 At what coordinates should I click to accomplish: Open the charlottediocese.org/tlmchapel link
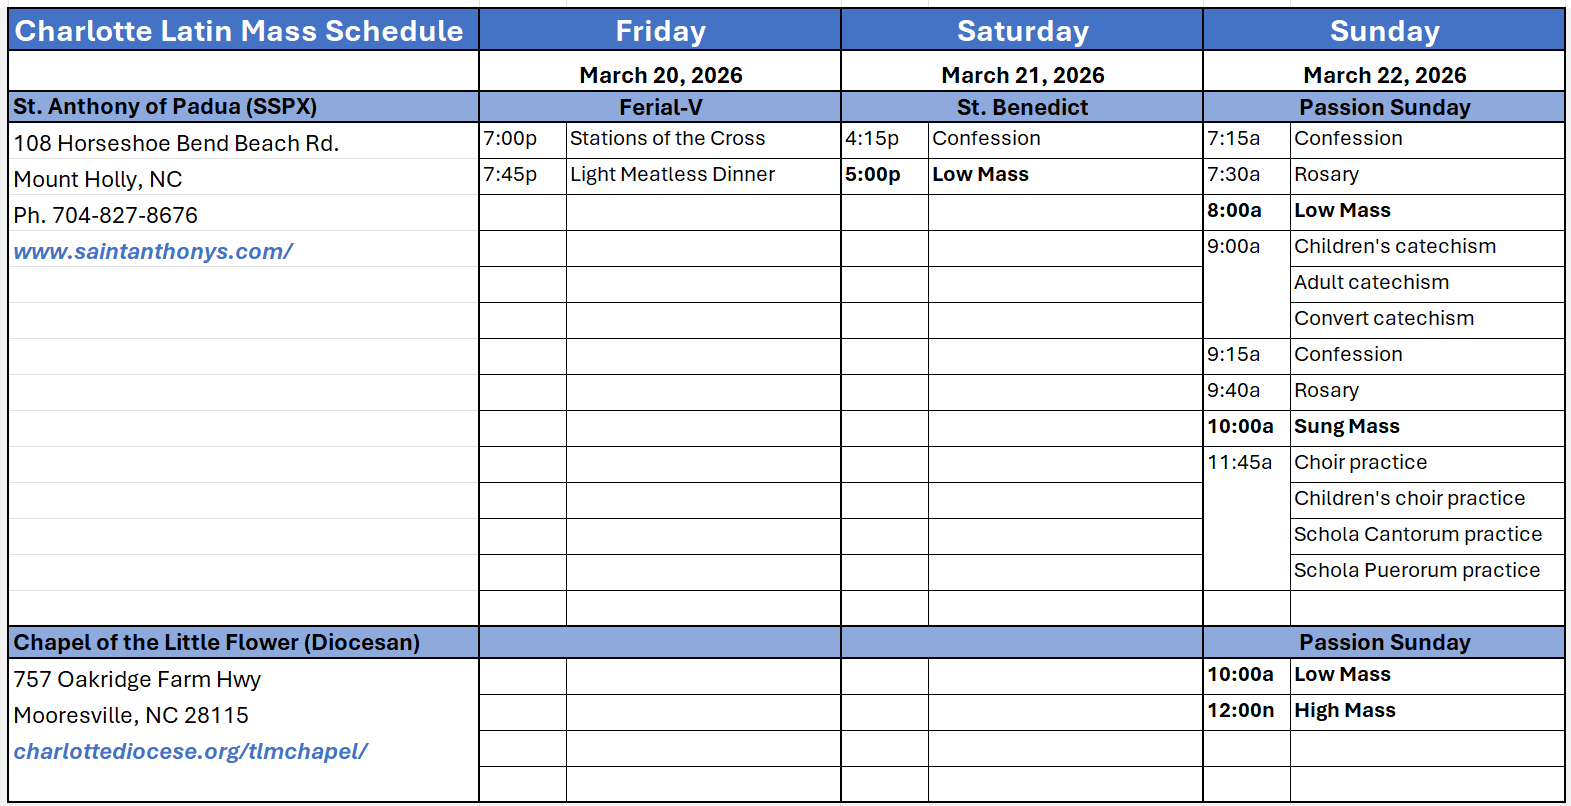pyautogui.click(x=190, y=751)
